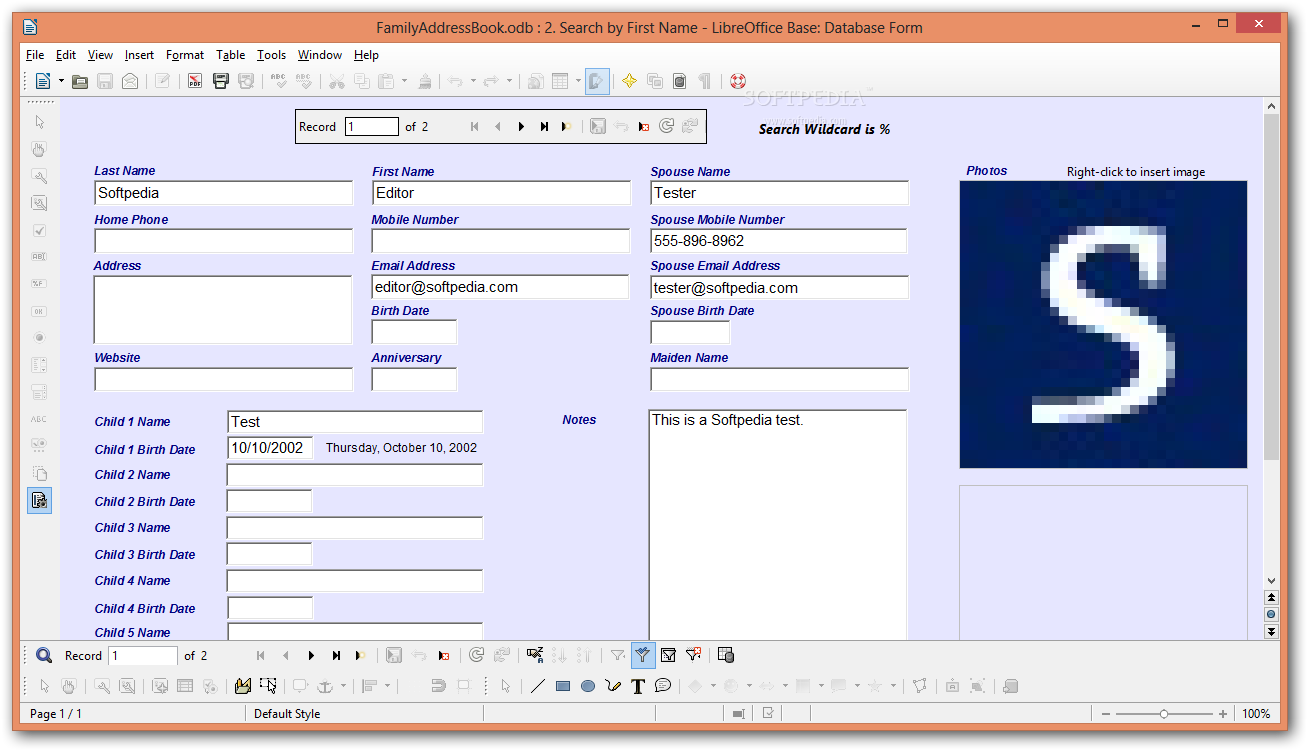Open the New document dropdown arrow
Screen dimensions: 1308x751
61,81
